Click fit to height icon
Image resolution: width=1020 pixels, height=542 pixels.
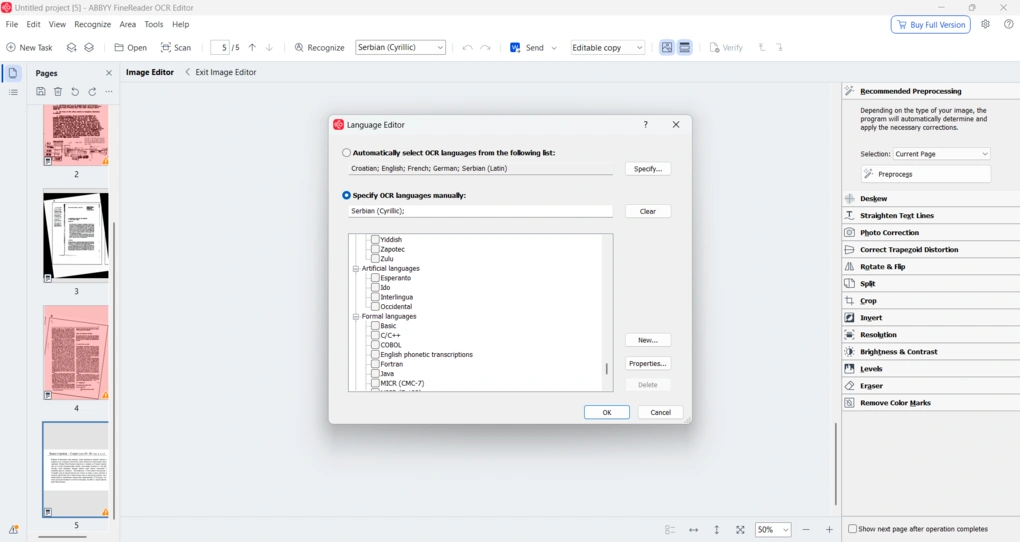(x=716, y=530)
